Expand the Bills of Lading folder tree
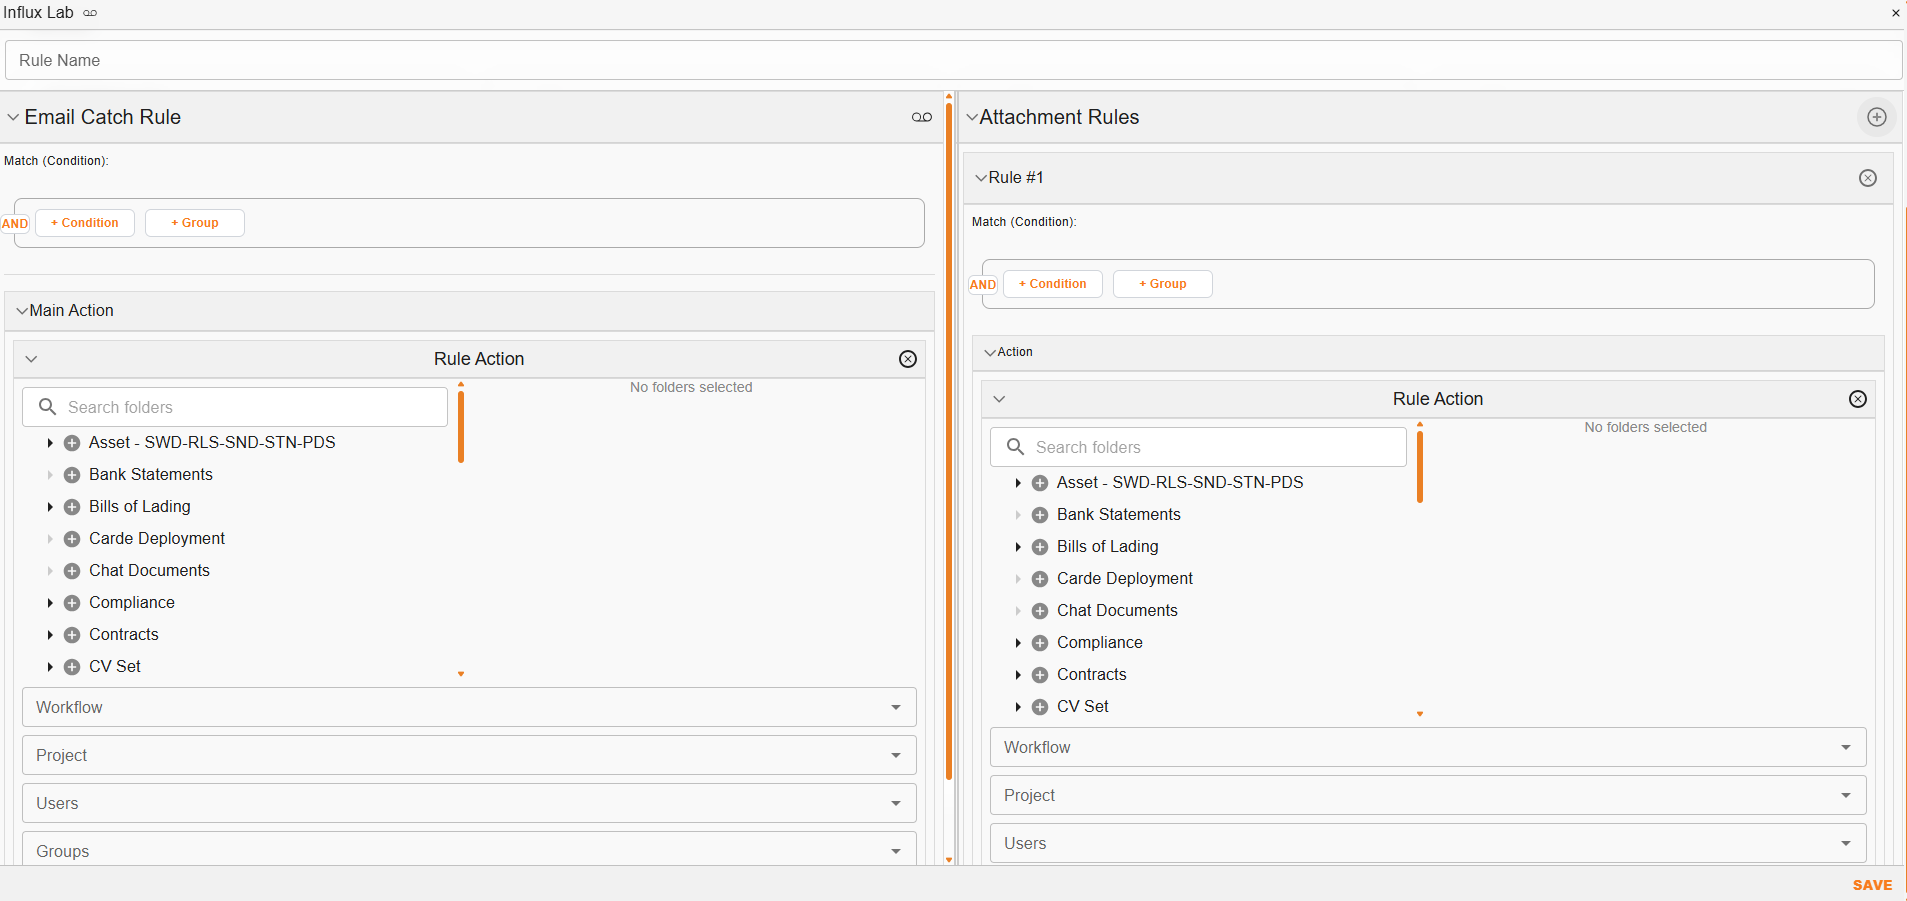 point(49,507)
